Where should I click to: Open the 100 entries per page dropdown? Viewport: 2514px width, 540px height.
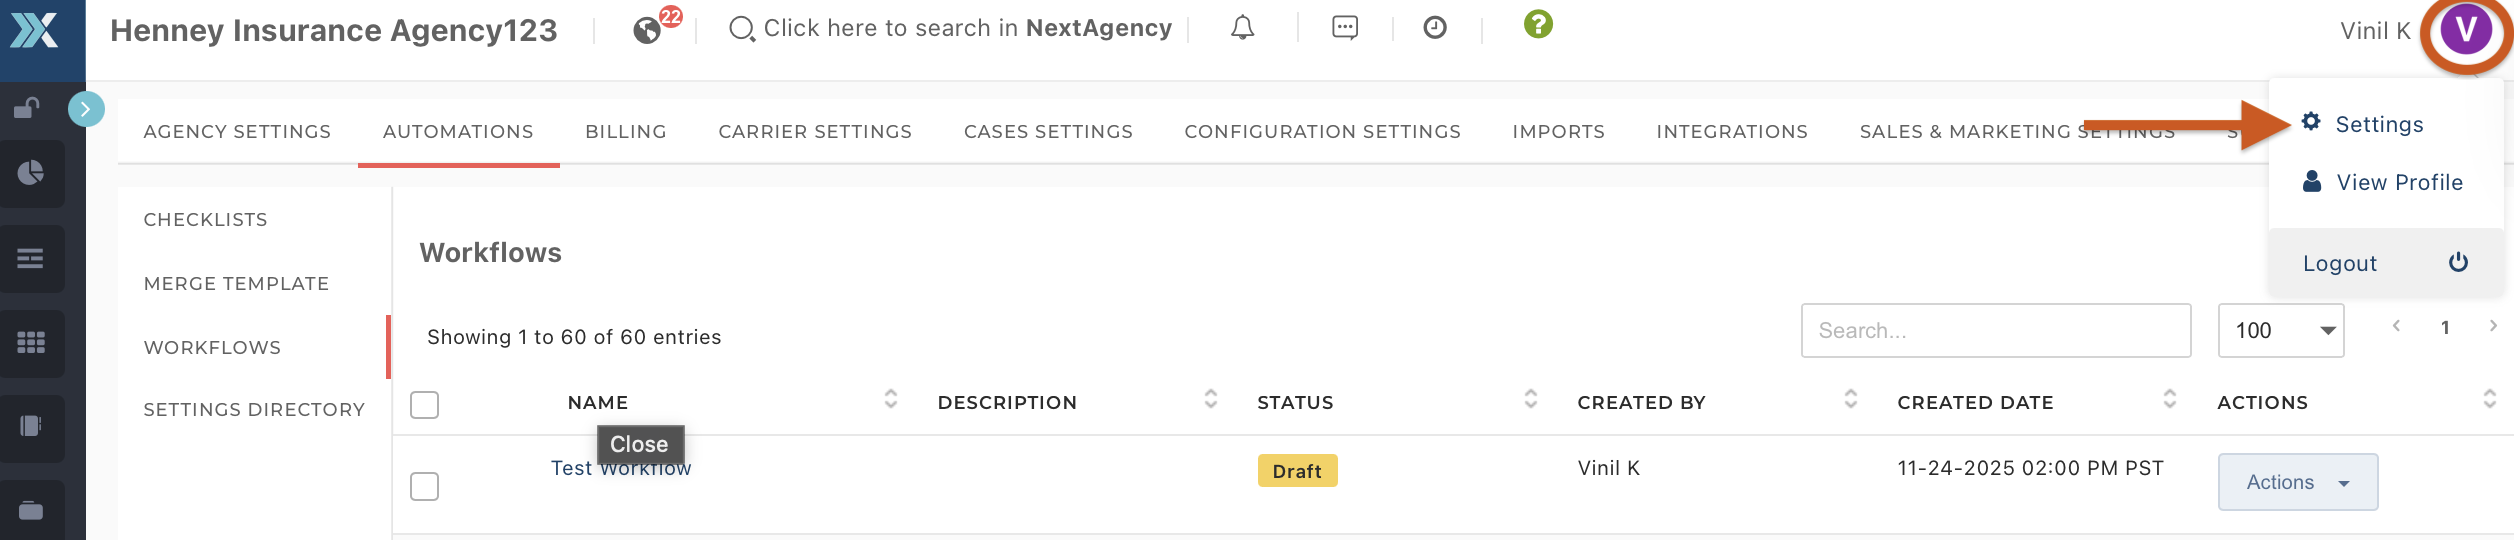(x=2280, y=331)
